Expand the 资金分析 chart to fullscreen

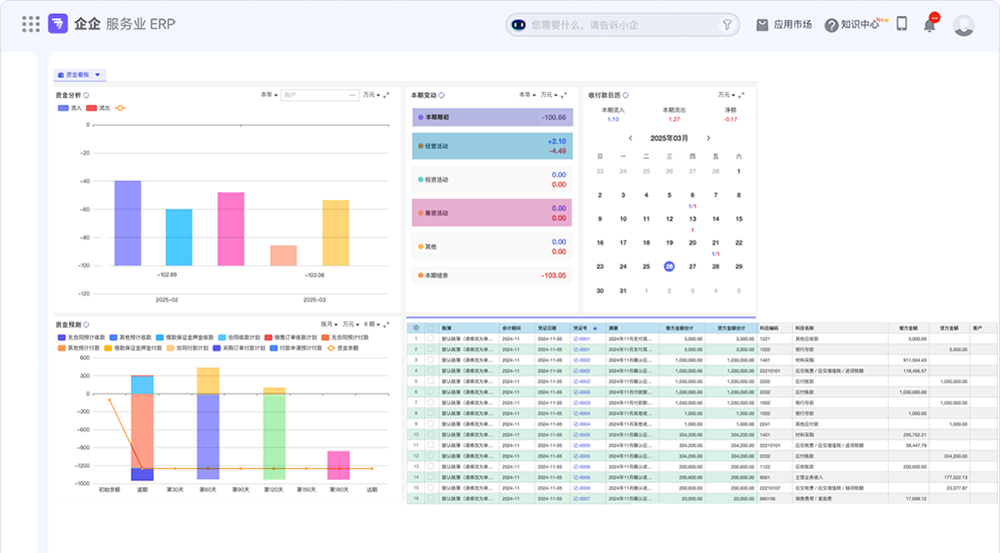coord(386,95)
